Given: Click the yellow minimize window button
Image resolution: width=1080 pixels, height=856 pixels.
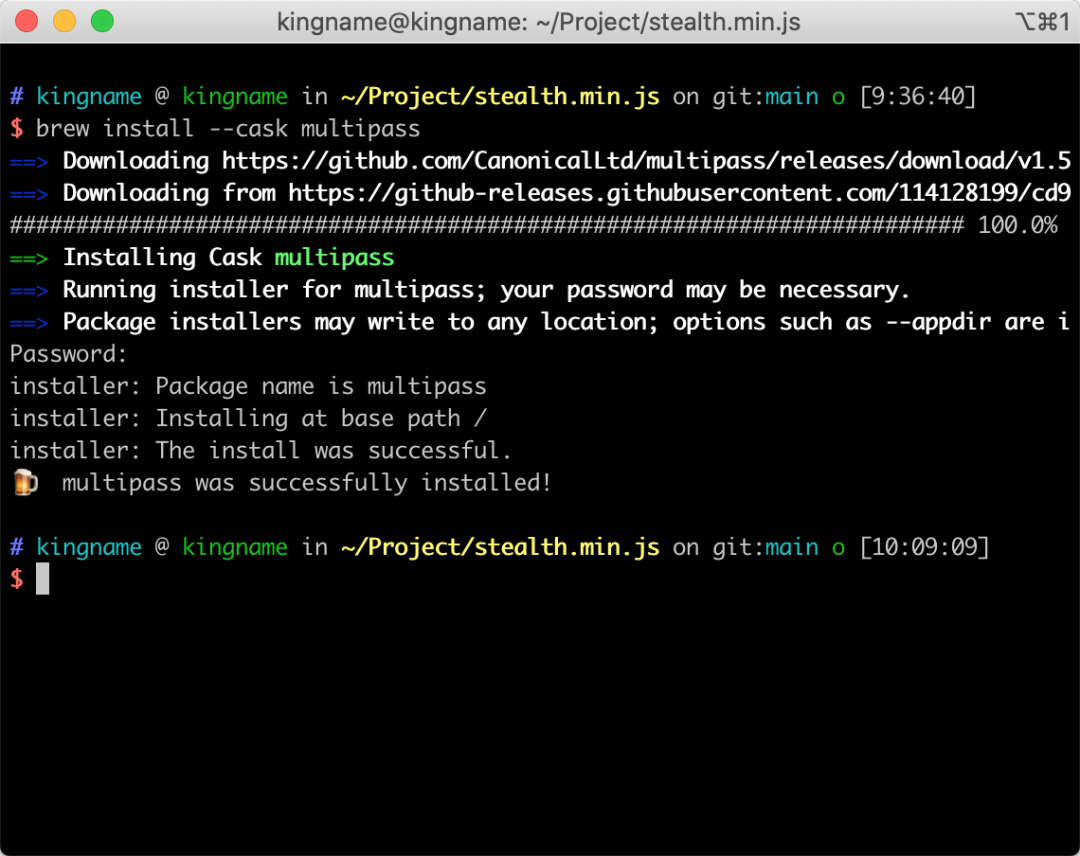Looking at the screenshot, I should tap(64, 21).
